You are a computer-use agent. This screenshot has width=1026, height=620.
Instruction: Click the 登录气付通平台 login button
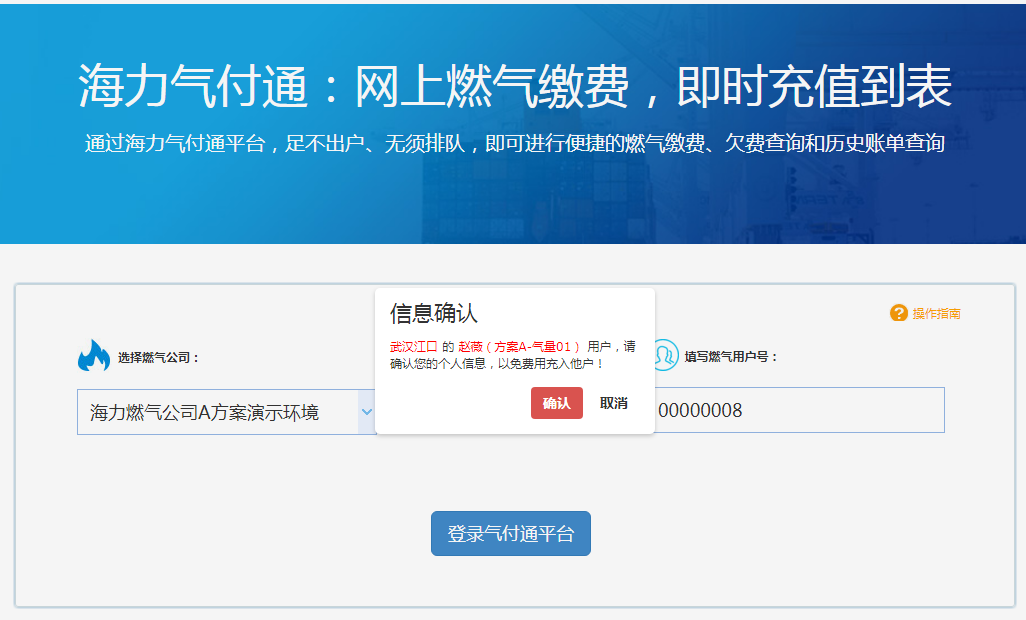510,534
